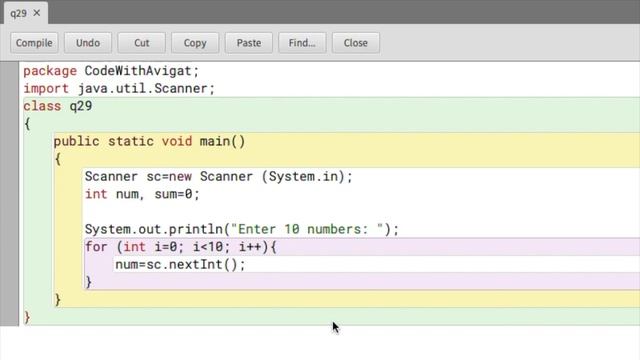Click the class closing brace

click(x=27, y=317)
